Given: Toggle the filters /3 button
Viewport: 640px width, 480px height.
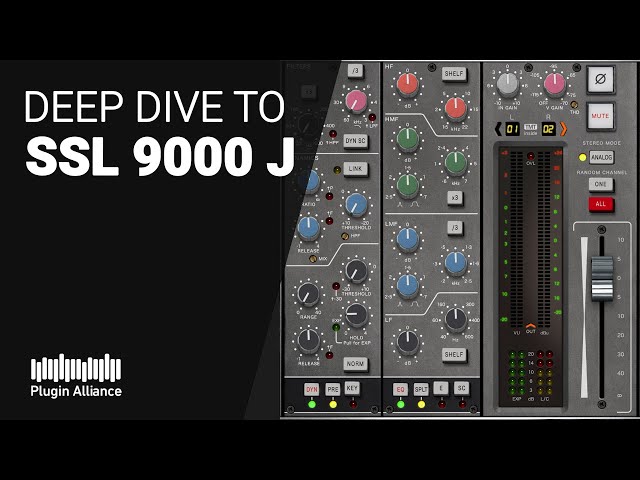Looking at the screenshot, I should 356,71.
